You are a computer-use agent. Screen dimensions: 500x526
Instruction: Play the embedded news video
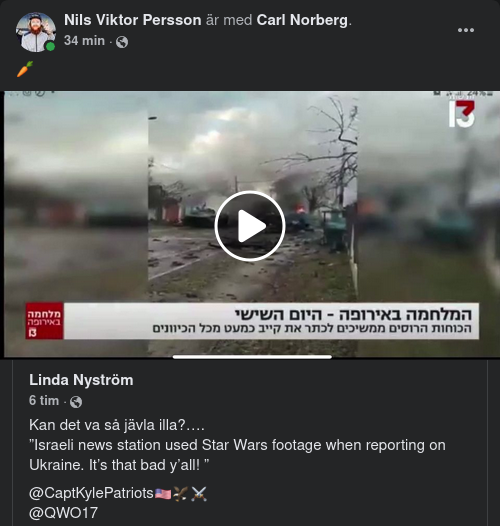click(x=250, y=226)
